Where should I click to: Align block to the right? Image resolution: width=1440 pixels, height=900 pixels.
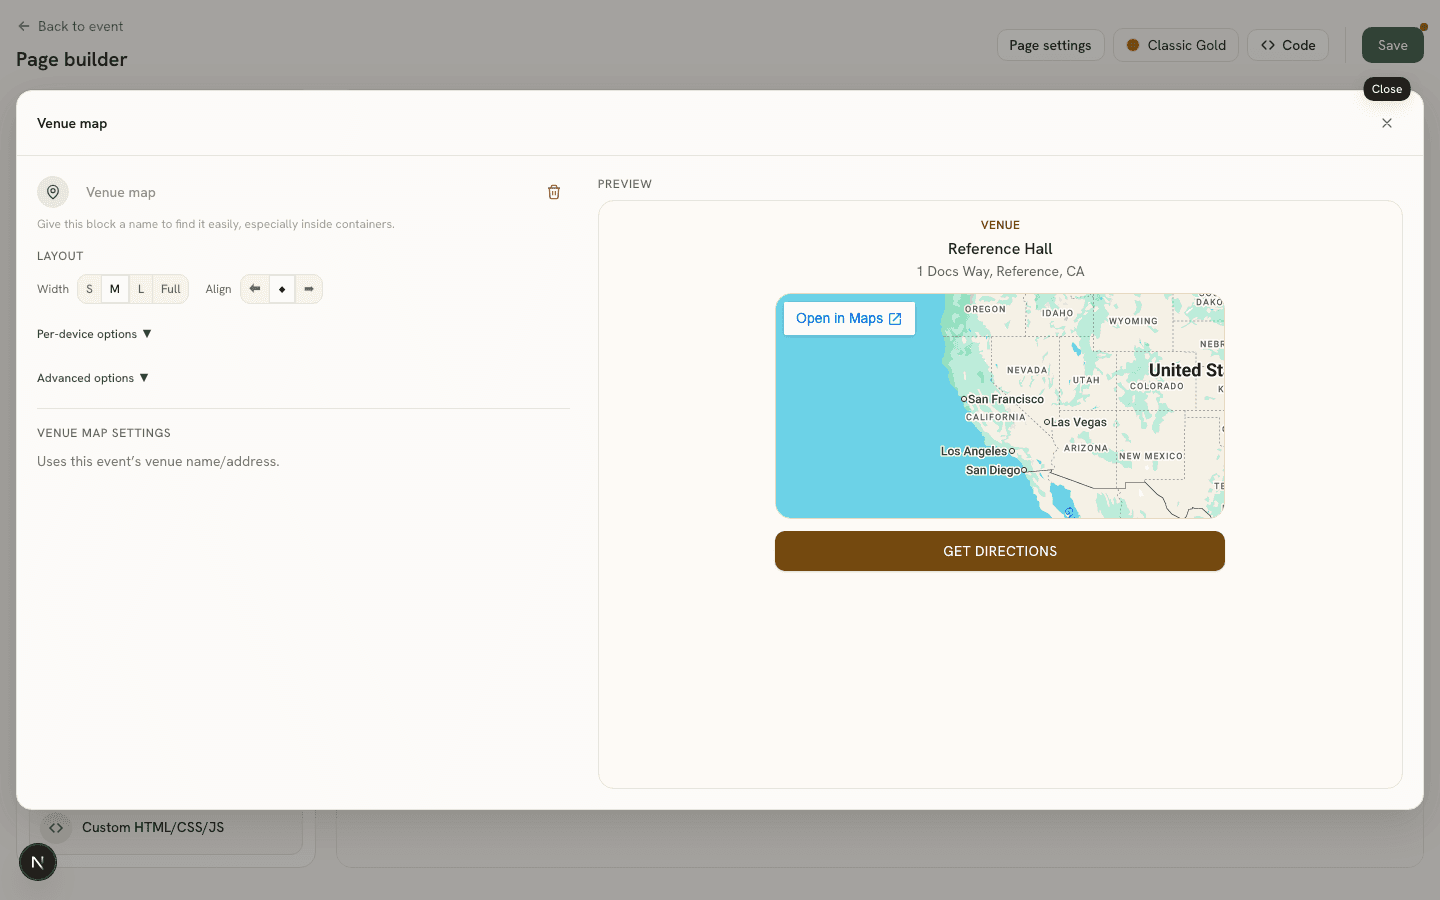[x=309, y=289]
